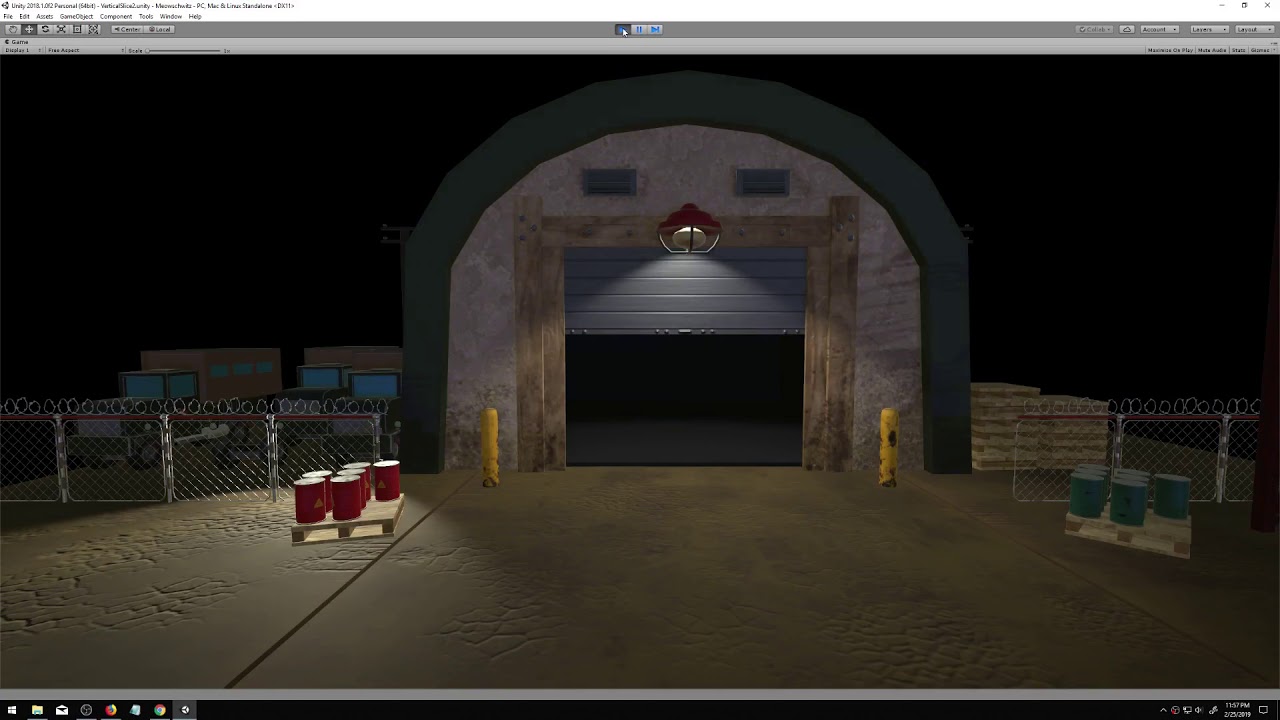Open the Account dropdown

coord(1160,29)
